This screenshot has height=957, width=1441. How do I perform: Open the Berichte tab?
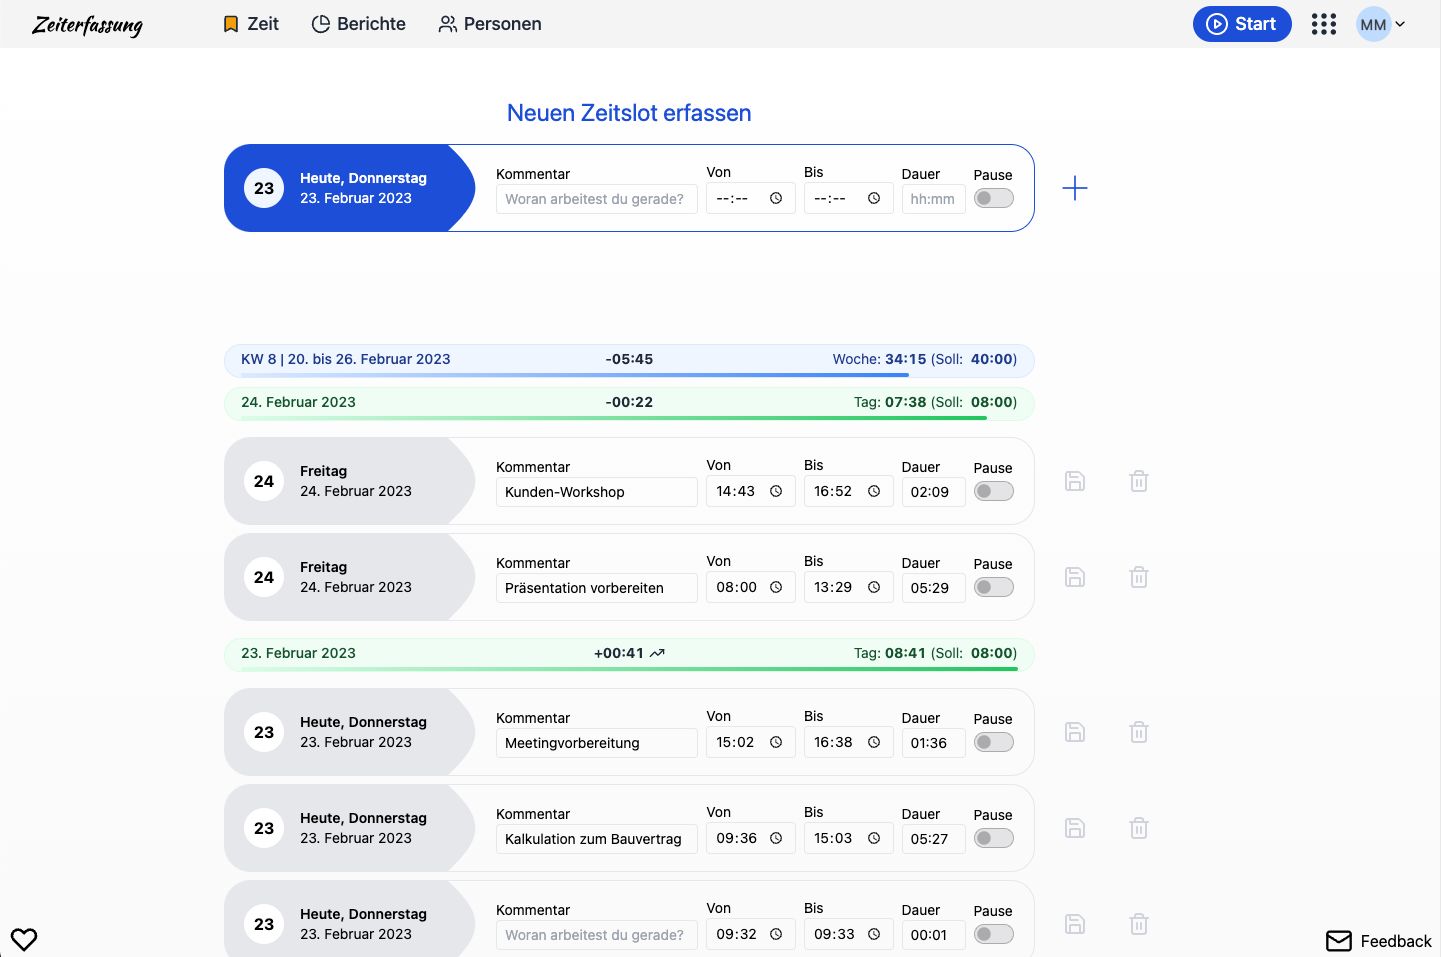359,24
